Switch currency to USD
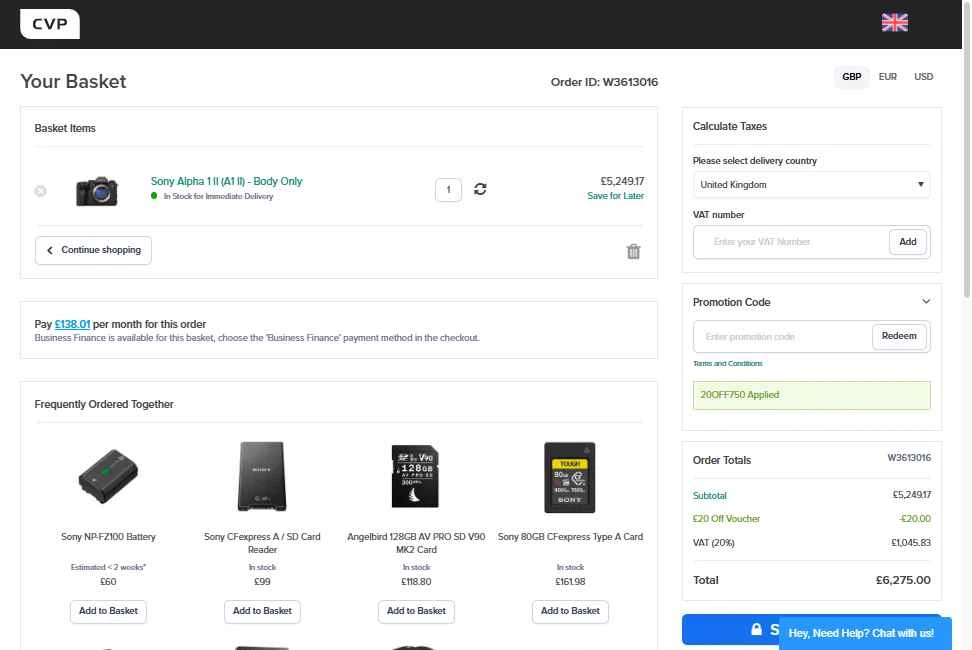The height and width of the screenshot is (650, 972). pyautogui.click(x=923, y=77)
